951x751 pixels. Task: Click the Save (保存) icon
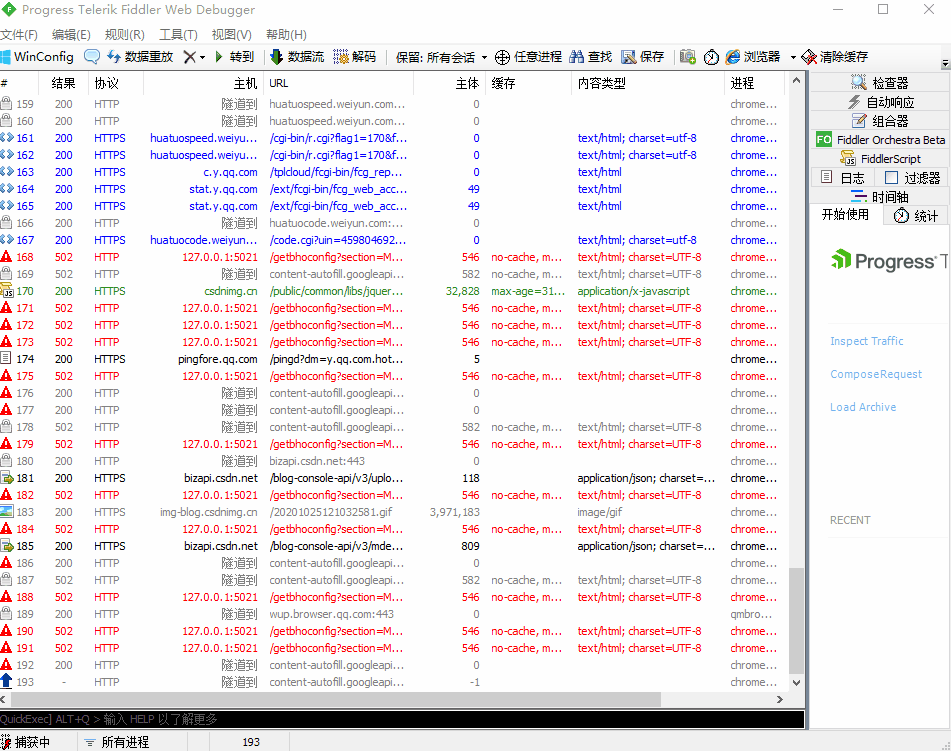[x=629, y=57]
